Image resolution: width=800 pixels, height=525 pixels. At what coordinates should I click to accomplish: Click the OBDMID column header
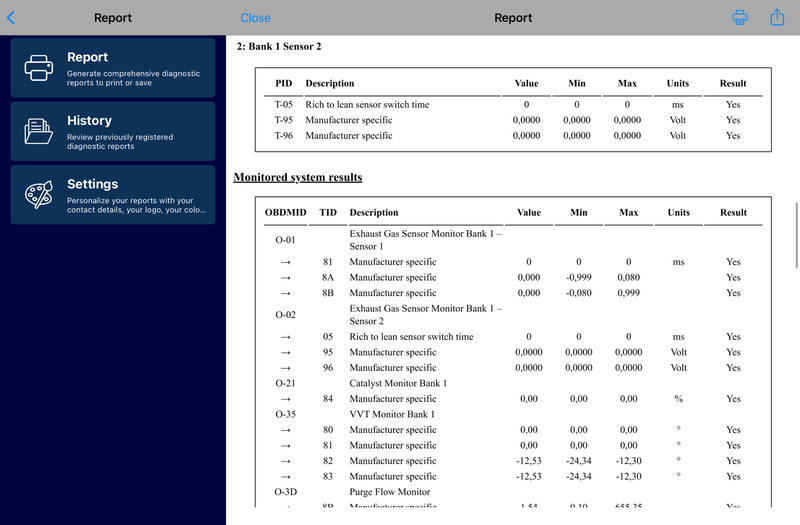[x=285, y=212]
